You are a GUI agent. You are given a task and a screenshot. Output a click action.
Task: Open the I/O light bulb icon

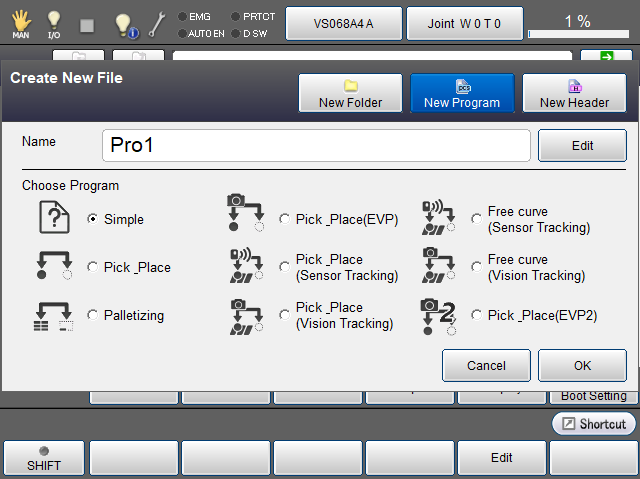54,22
